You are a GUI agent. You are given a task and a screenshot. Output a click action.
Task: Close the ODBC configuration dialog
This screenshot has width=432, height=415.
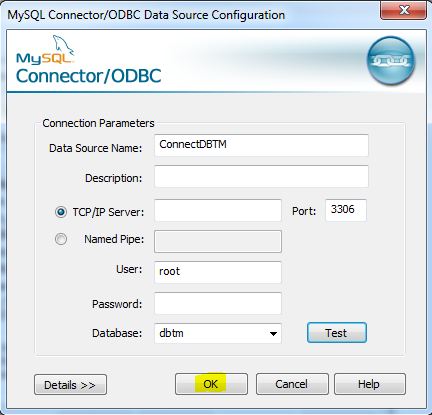coord(403,10)
